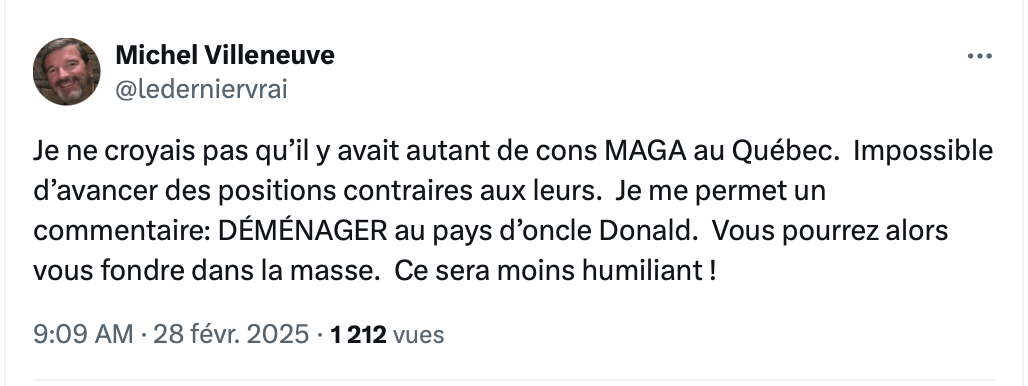Open the Michel Villeneuve display name link

[225, 55]
